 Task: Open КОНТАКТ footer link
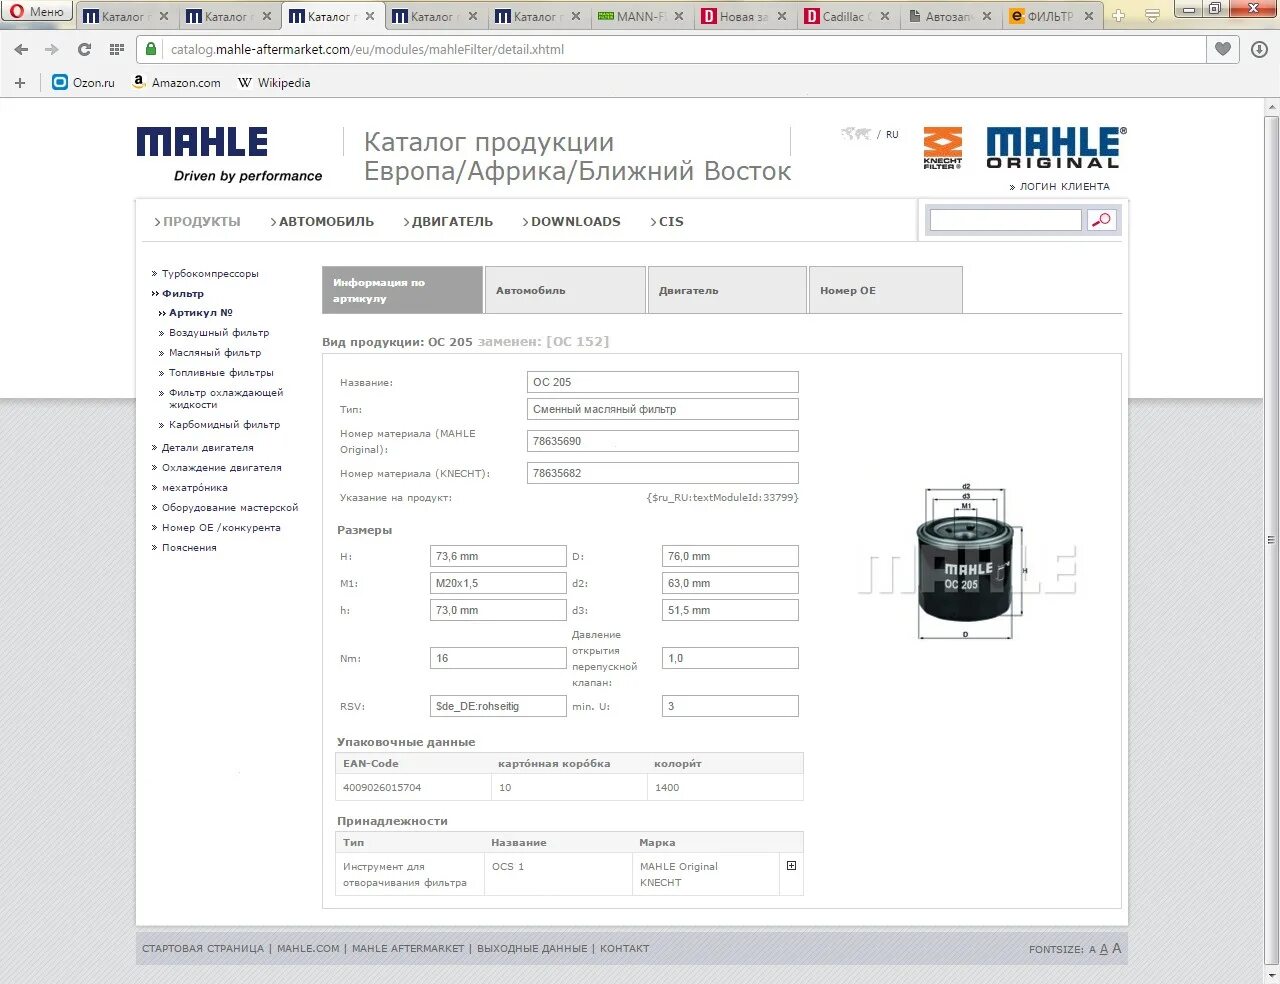[x=624, y=949]
